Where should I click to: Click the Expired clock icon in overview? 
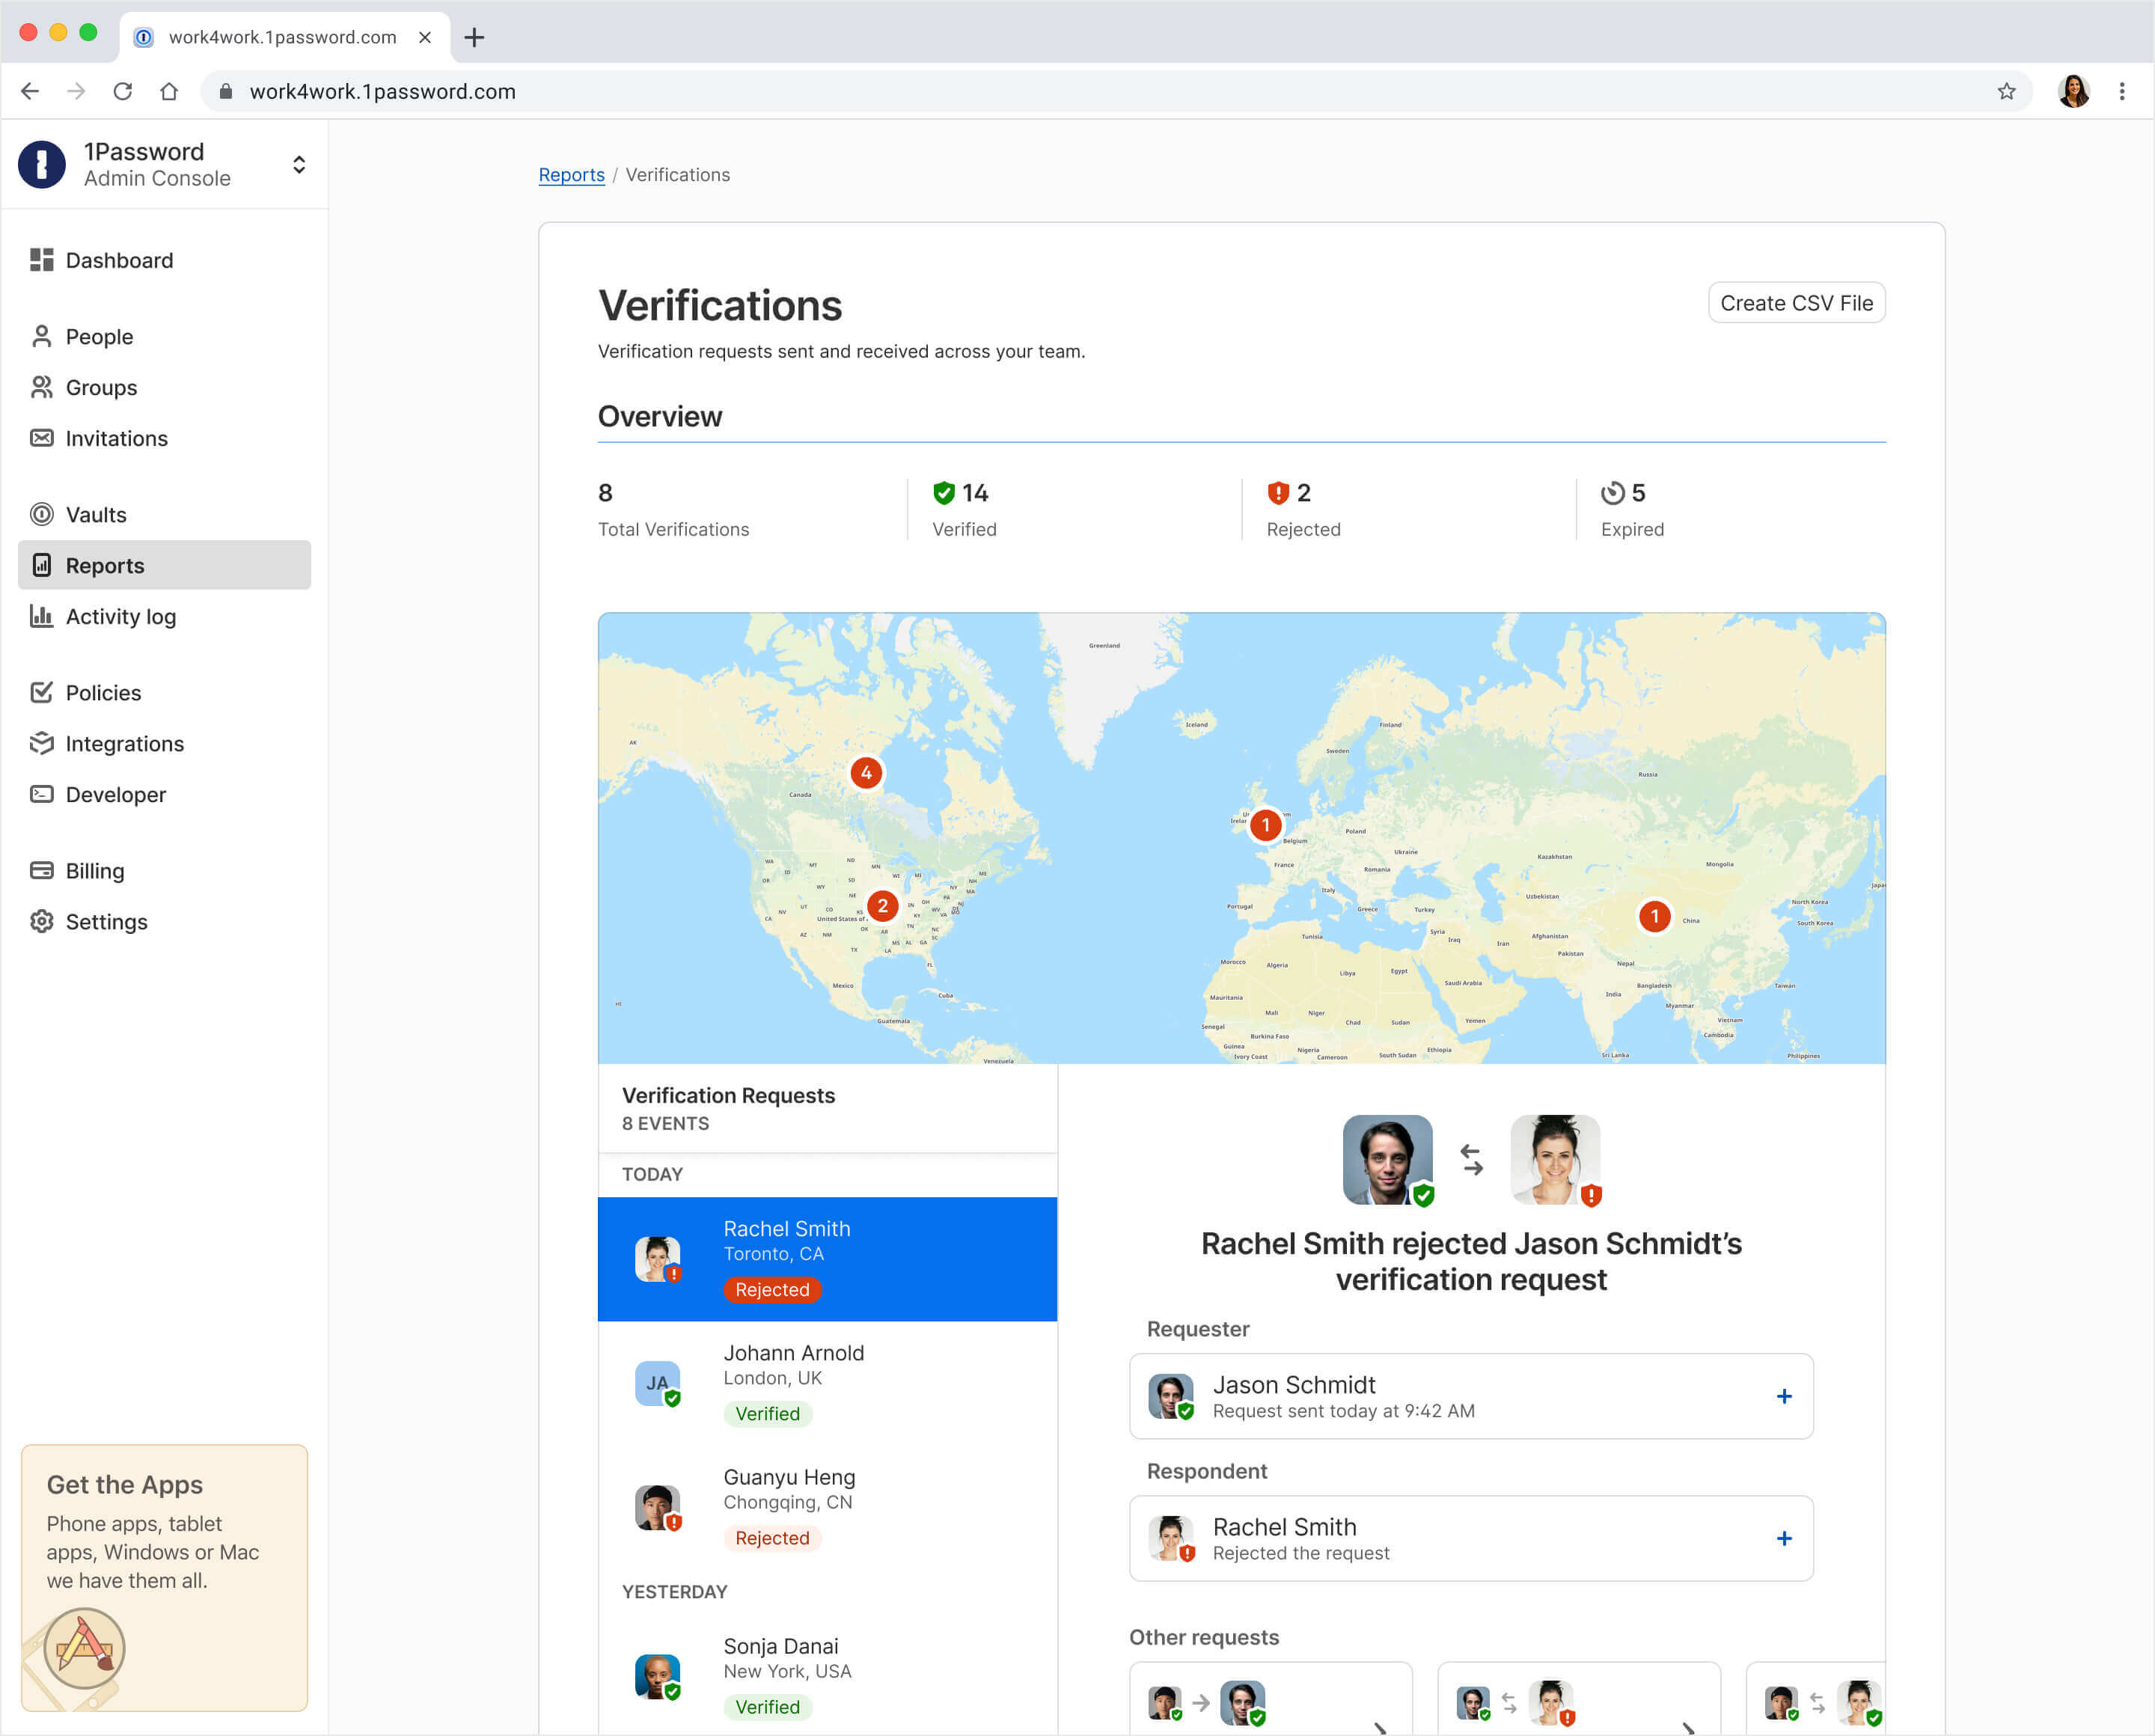tap(1613, 493)
